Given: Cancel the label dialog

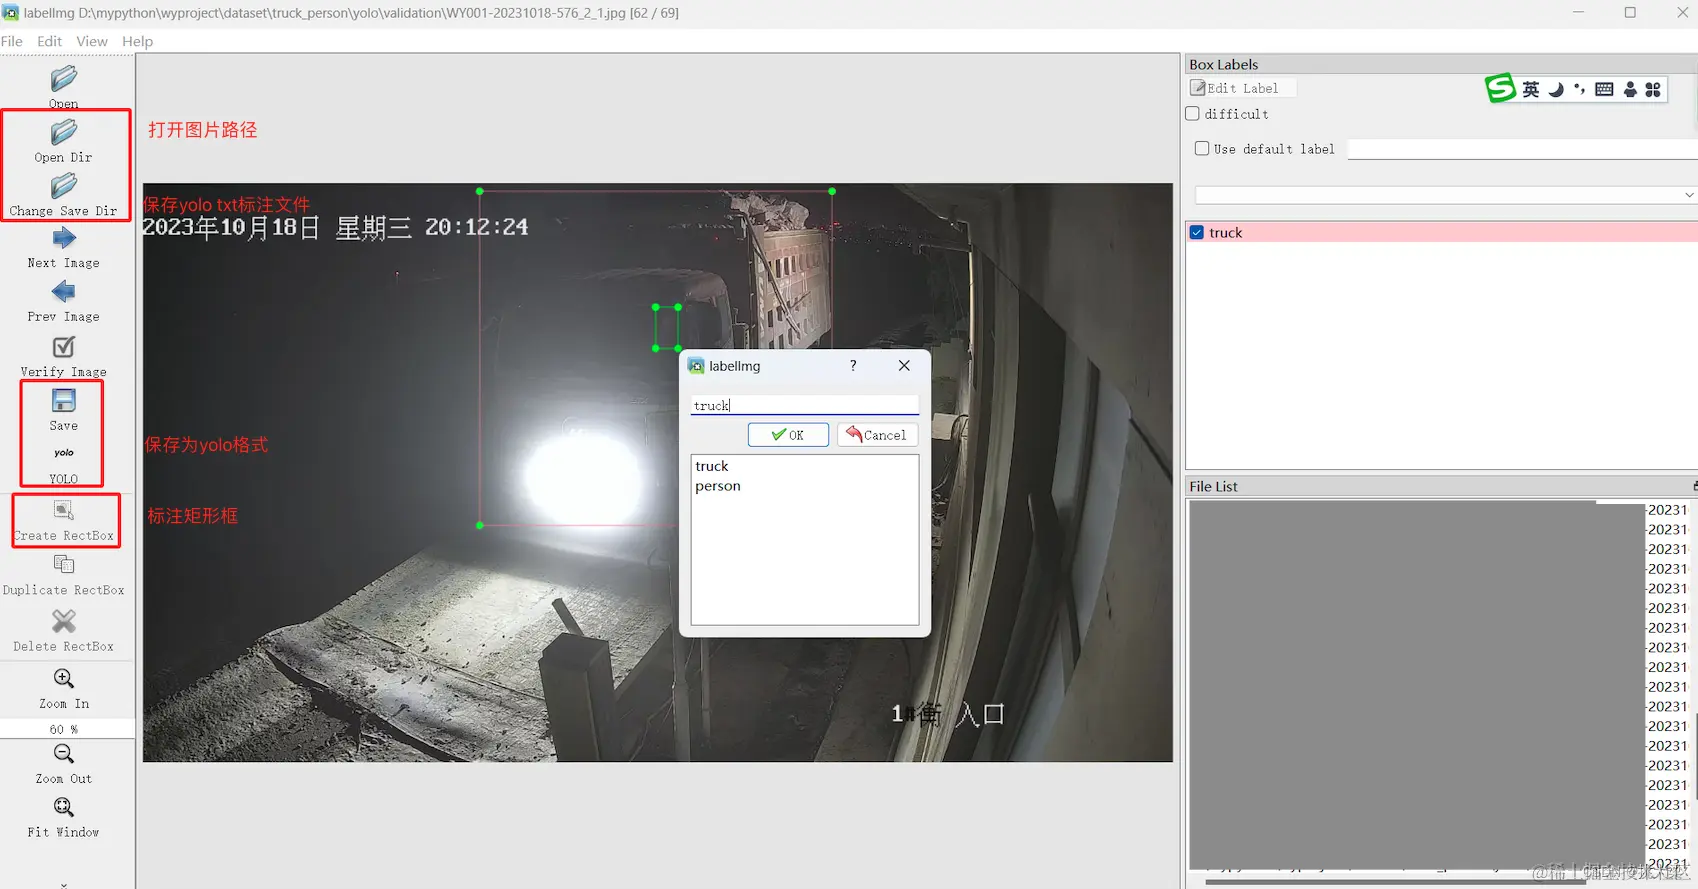Looking at the screenshot, I should (877, 435).
